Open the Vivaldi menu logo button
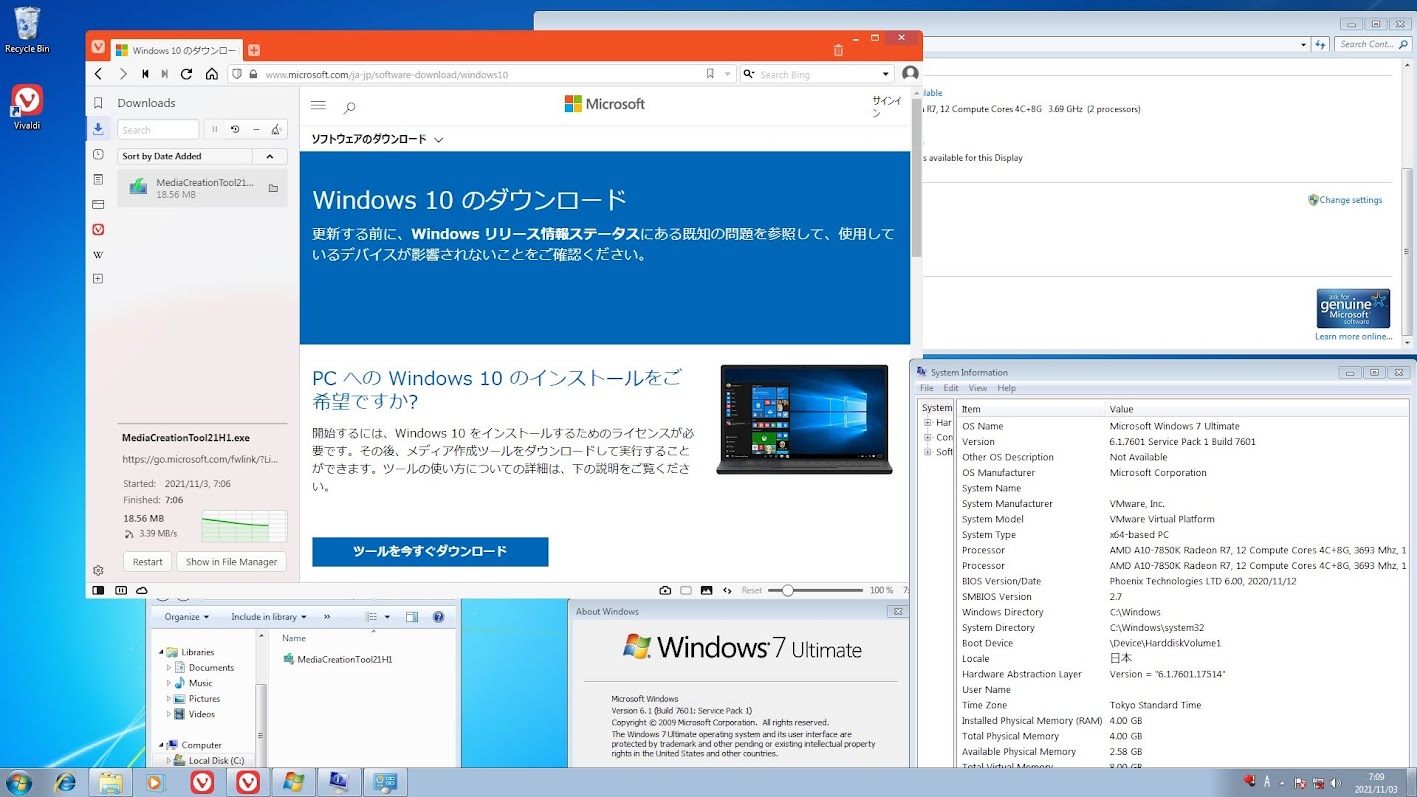 coord(98,48)
